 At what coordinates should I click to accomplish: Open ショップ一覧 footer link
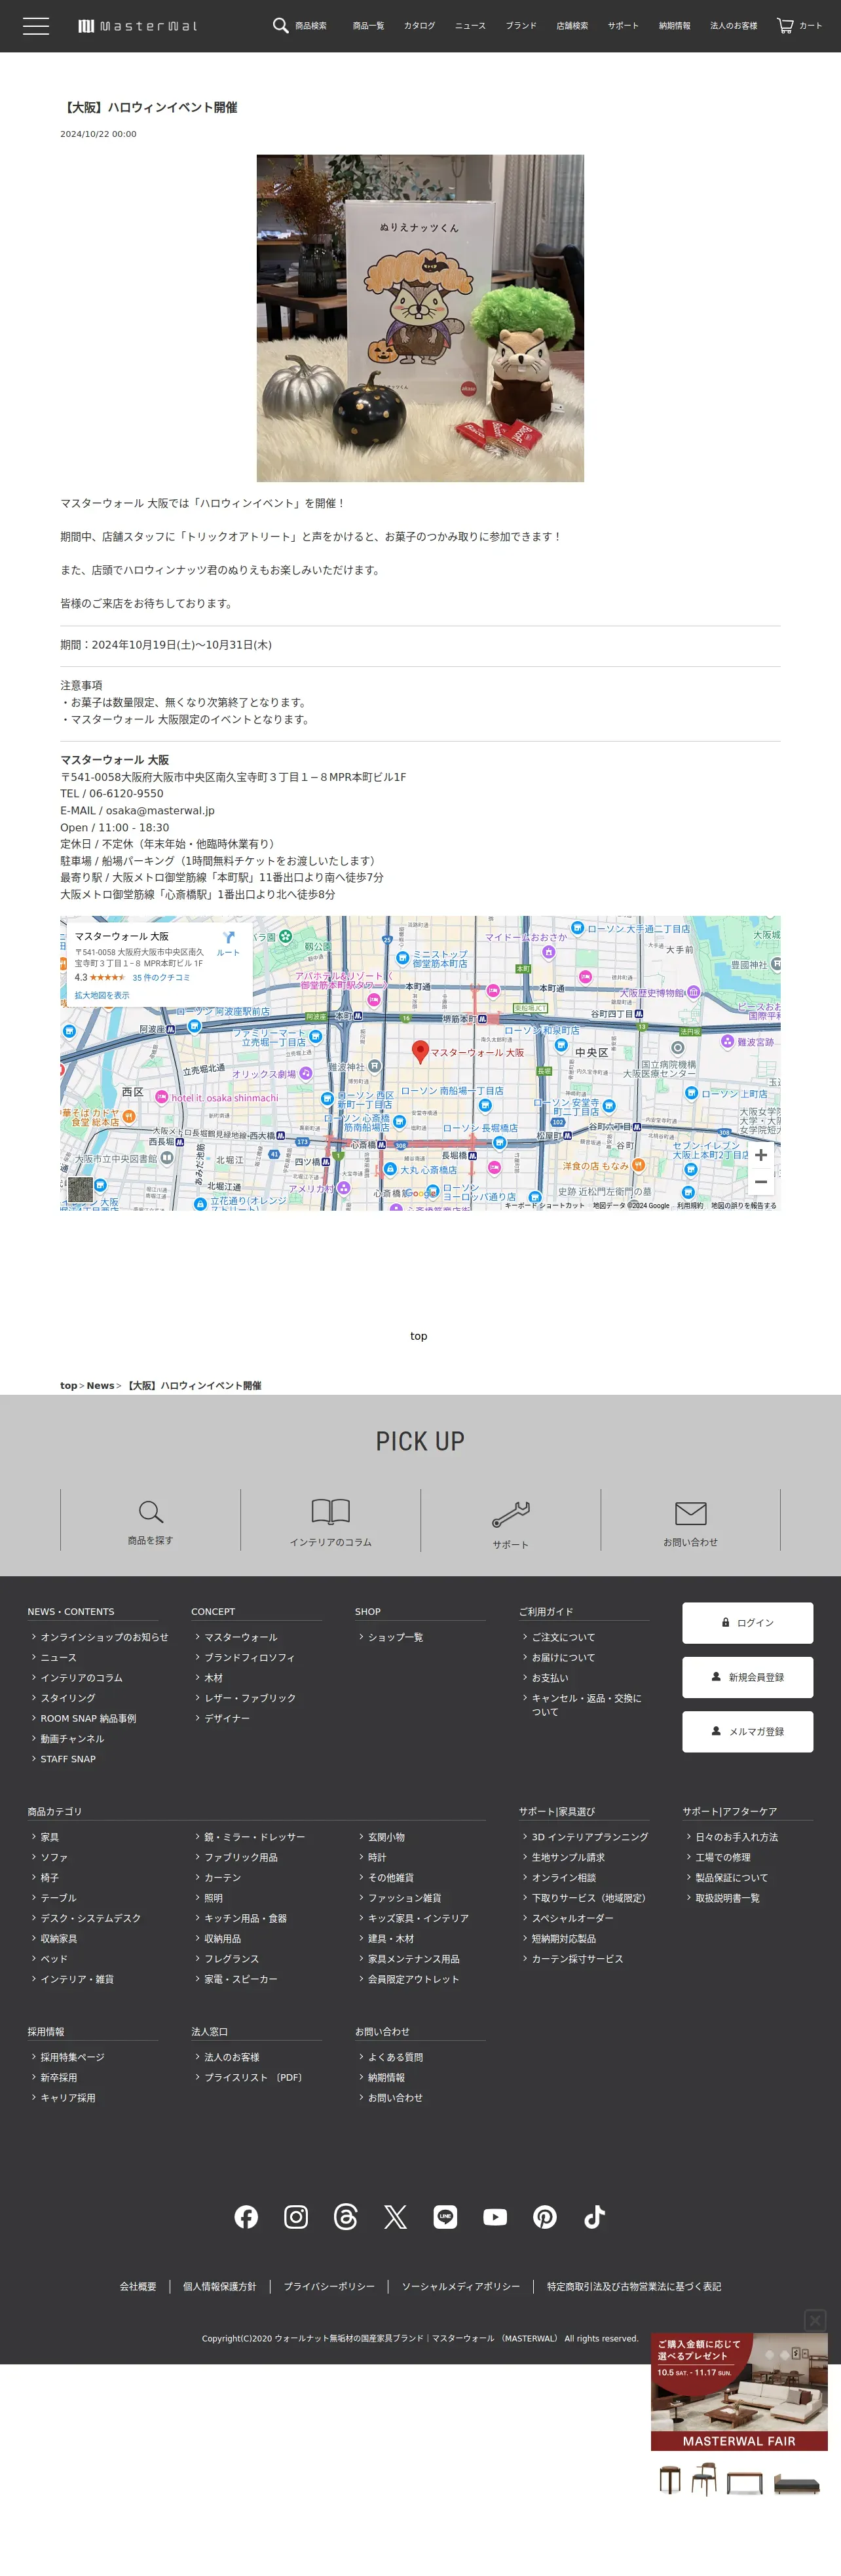395,1637
